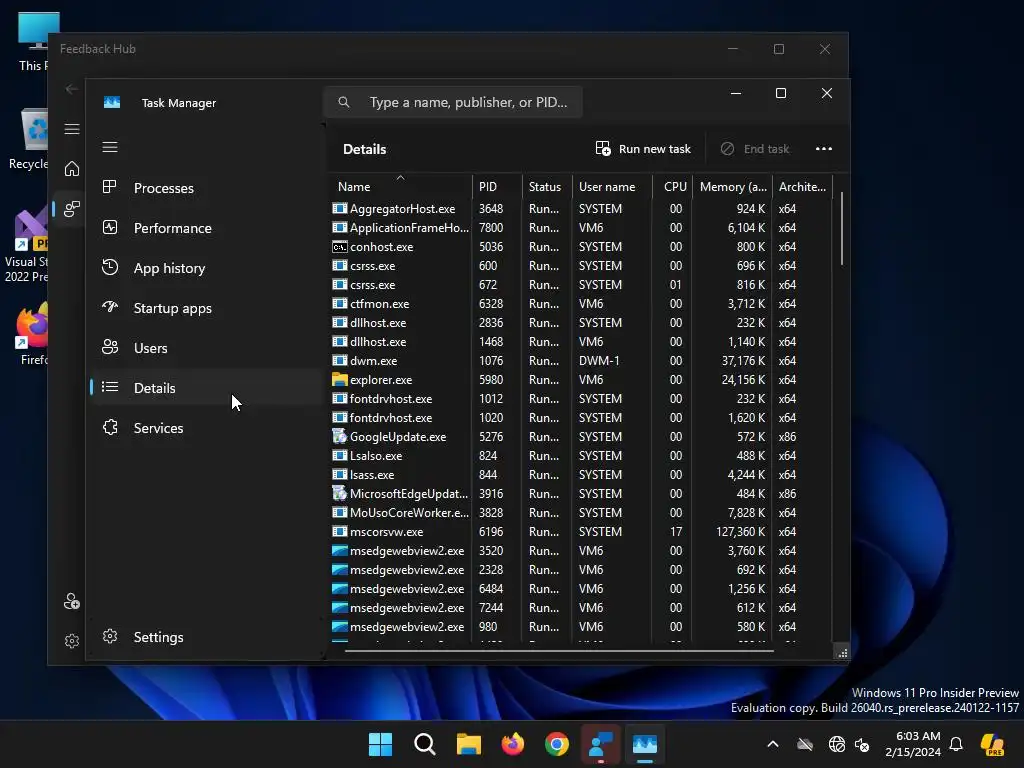Select GoogleUpdate.exe process

coord(580,437)
